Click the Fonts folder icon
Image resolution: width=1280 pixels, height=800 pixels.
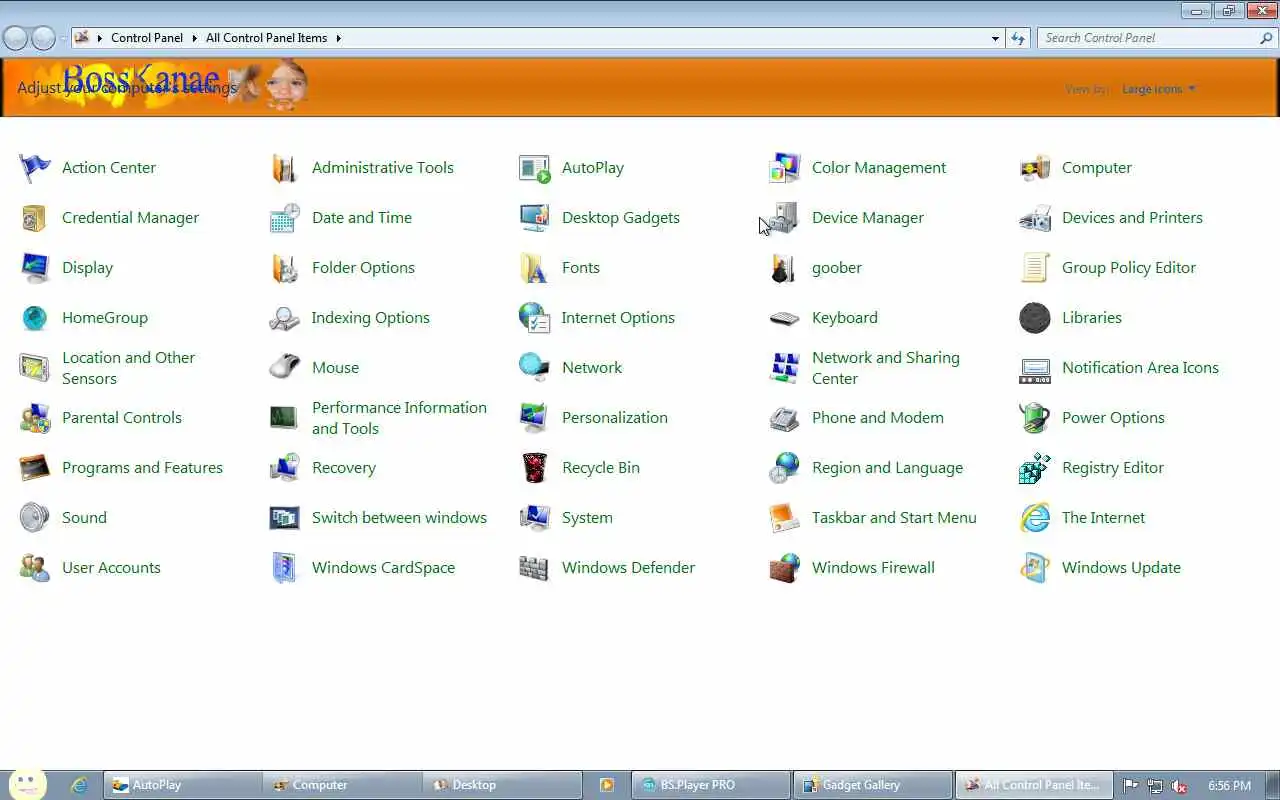[535, 268]
